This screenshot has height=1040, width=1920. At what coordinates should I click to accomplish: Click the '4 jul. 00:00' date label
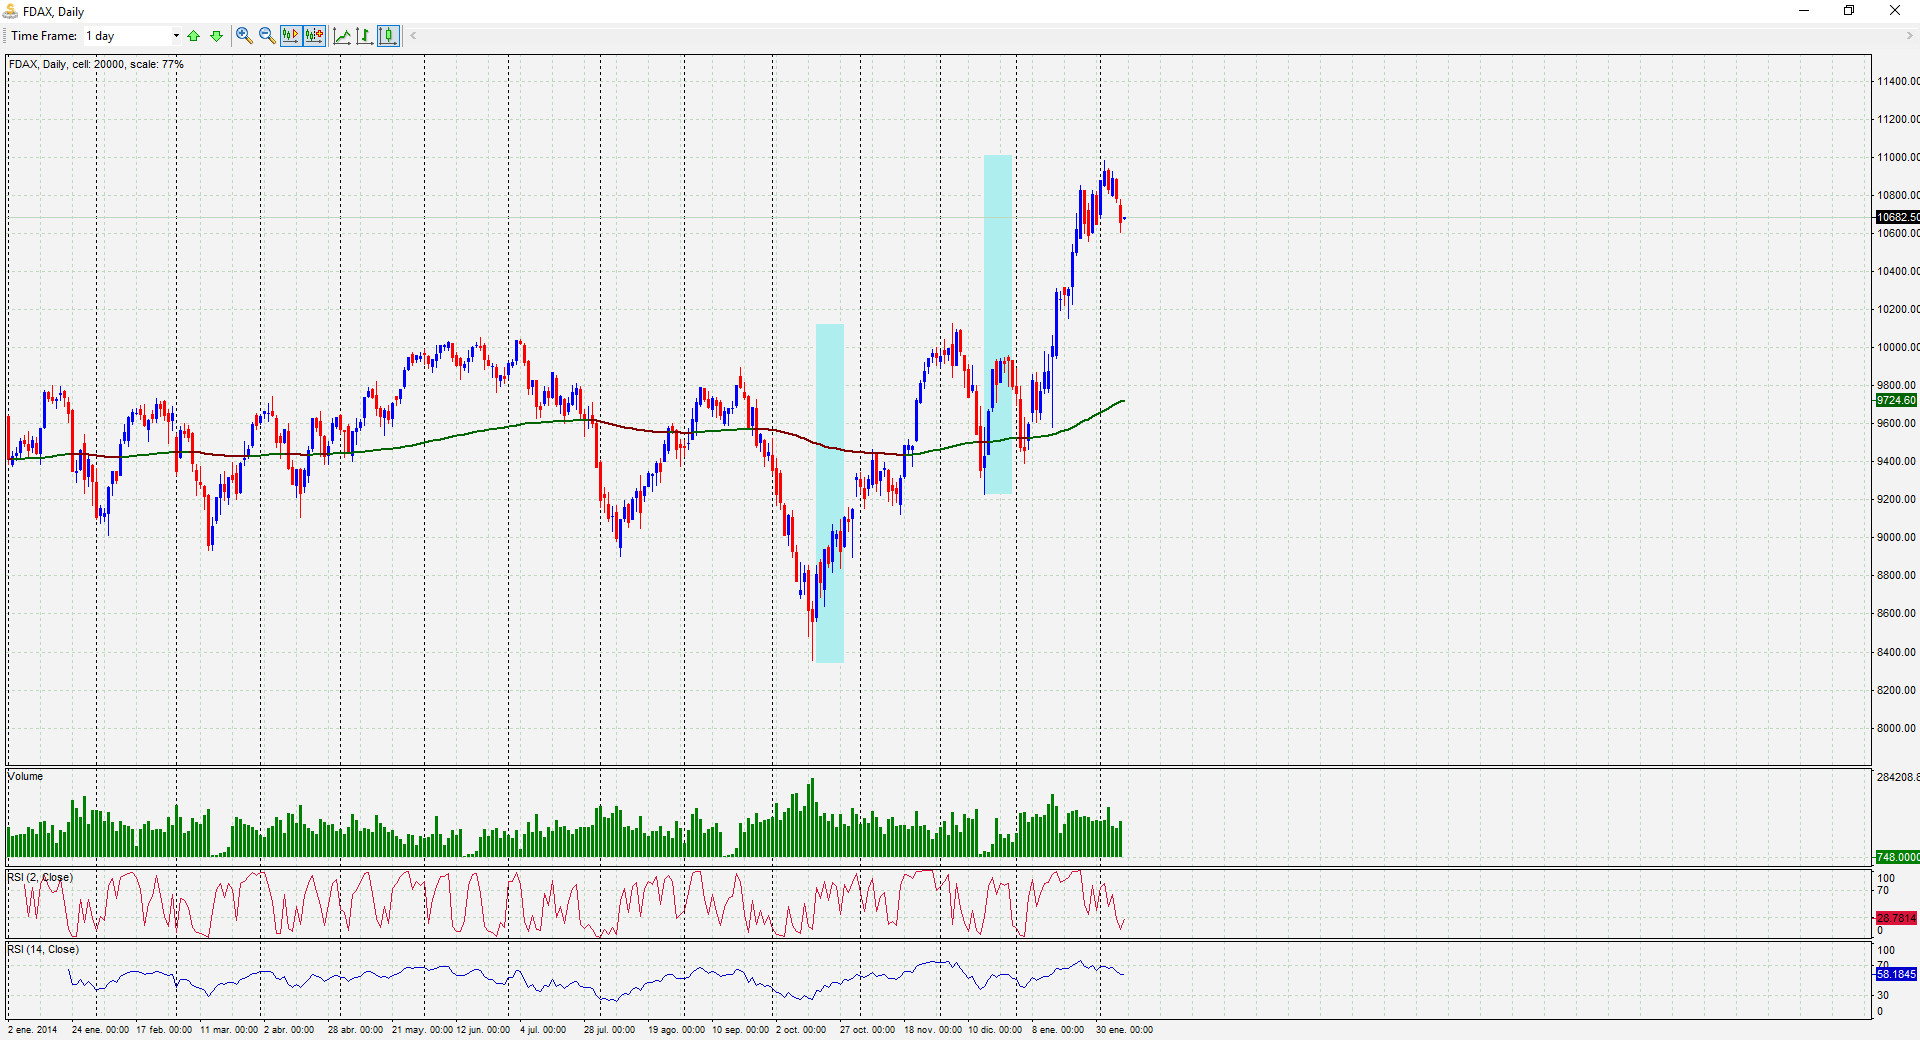543,1029
